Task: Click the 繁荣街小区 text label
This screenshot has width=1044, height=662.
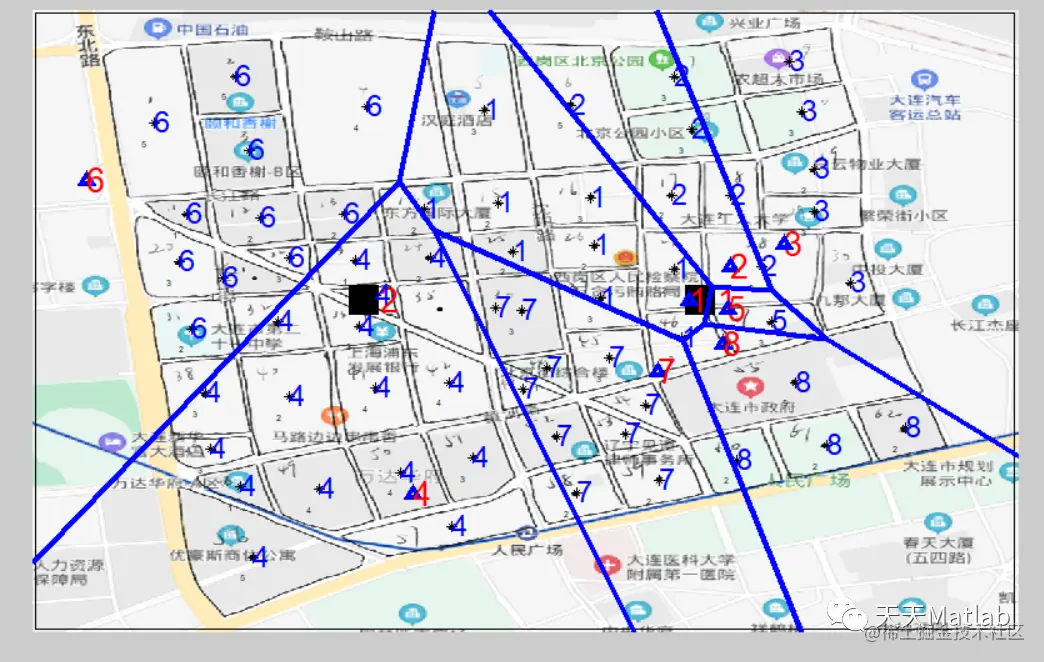Action: click(904, 216)
